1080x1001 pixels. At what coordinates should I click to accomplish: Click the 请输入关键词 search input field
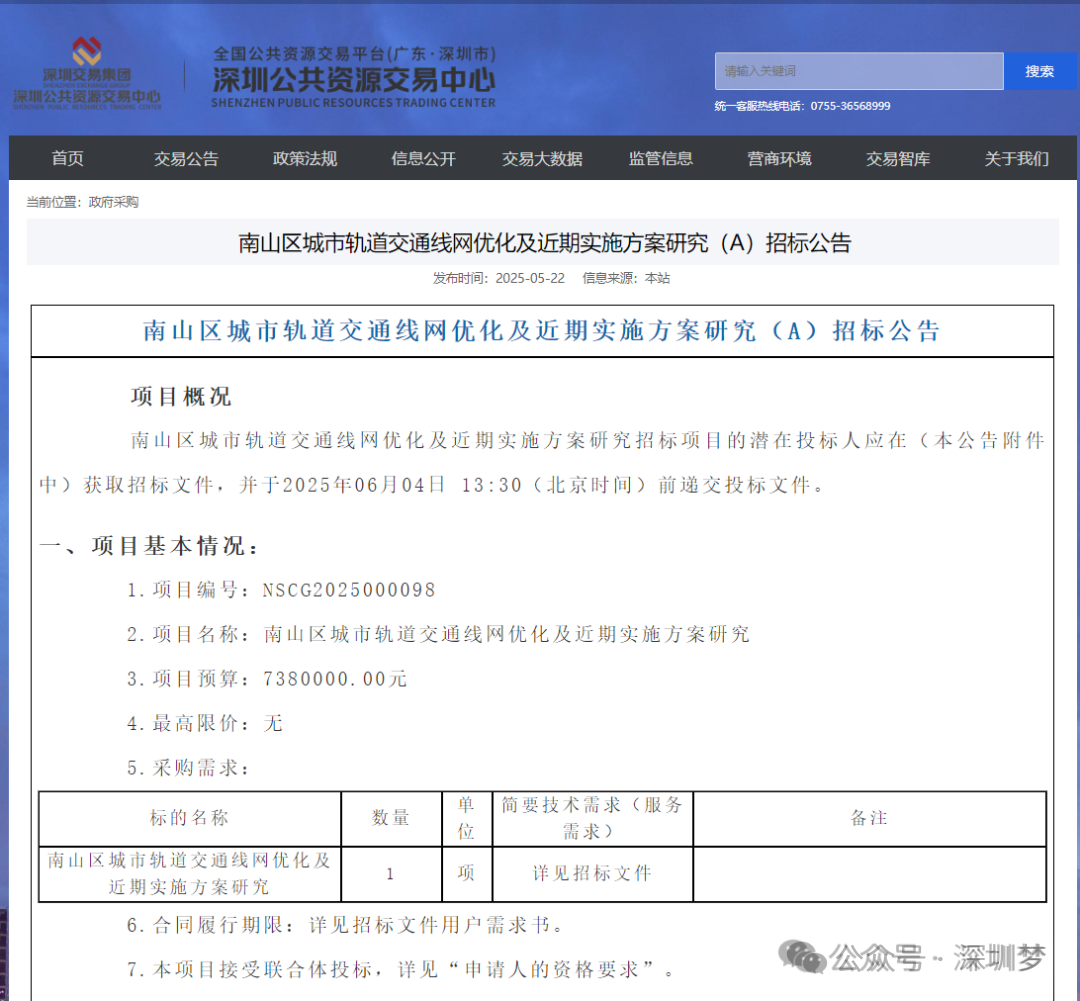[x=858, y=71]
